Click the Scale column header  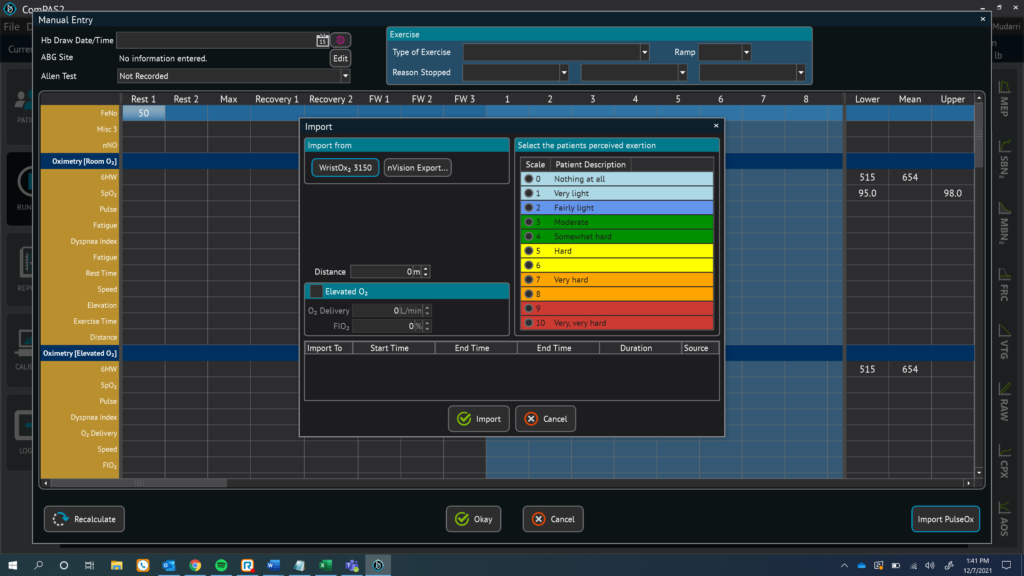(x=535, y=165)
